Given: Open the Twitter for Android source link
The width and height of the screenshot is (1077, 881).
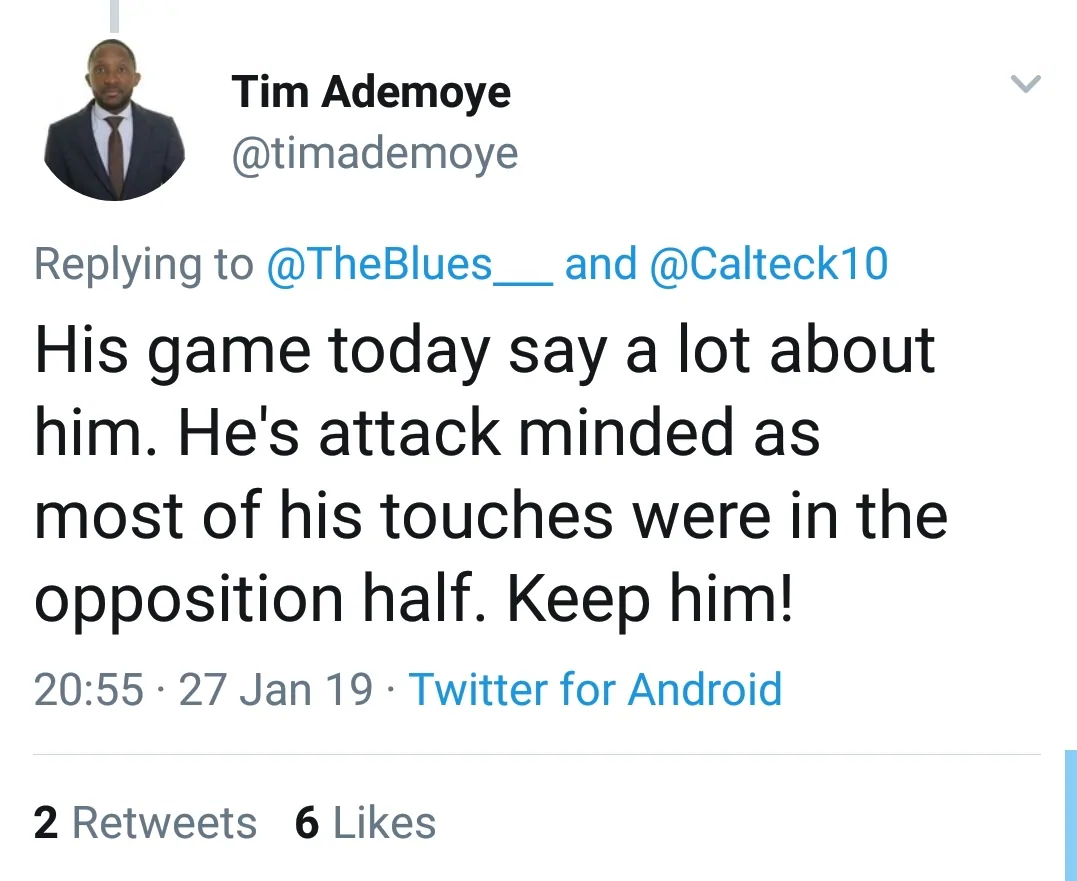Looking at the screenshot, I should (595, 690).
